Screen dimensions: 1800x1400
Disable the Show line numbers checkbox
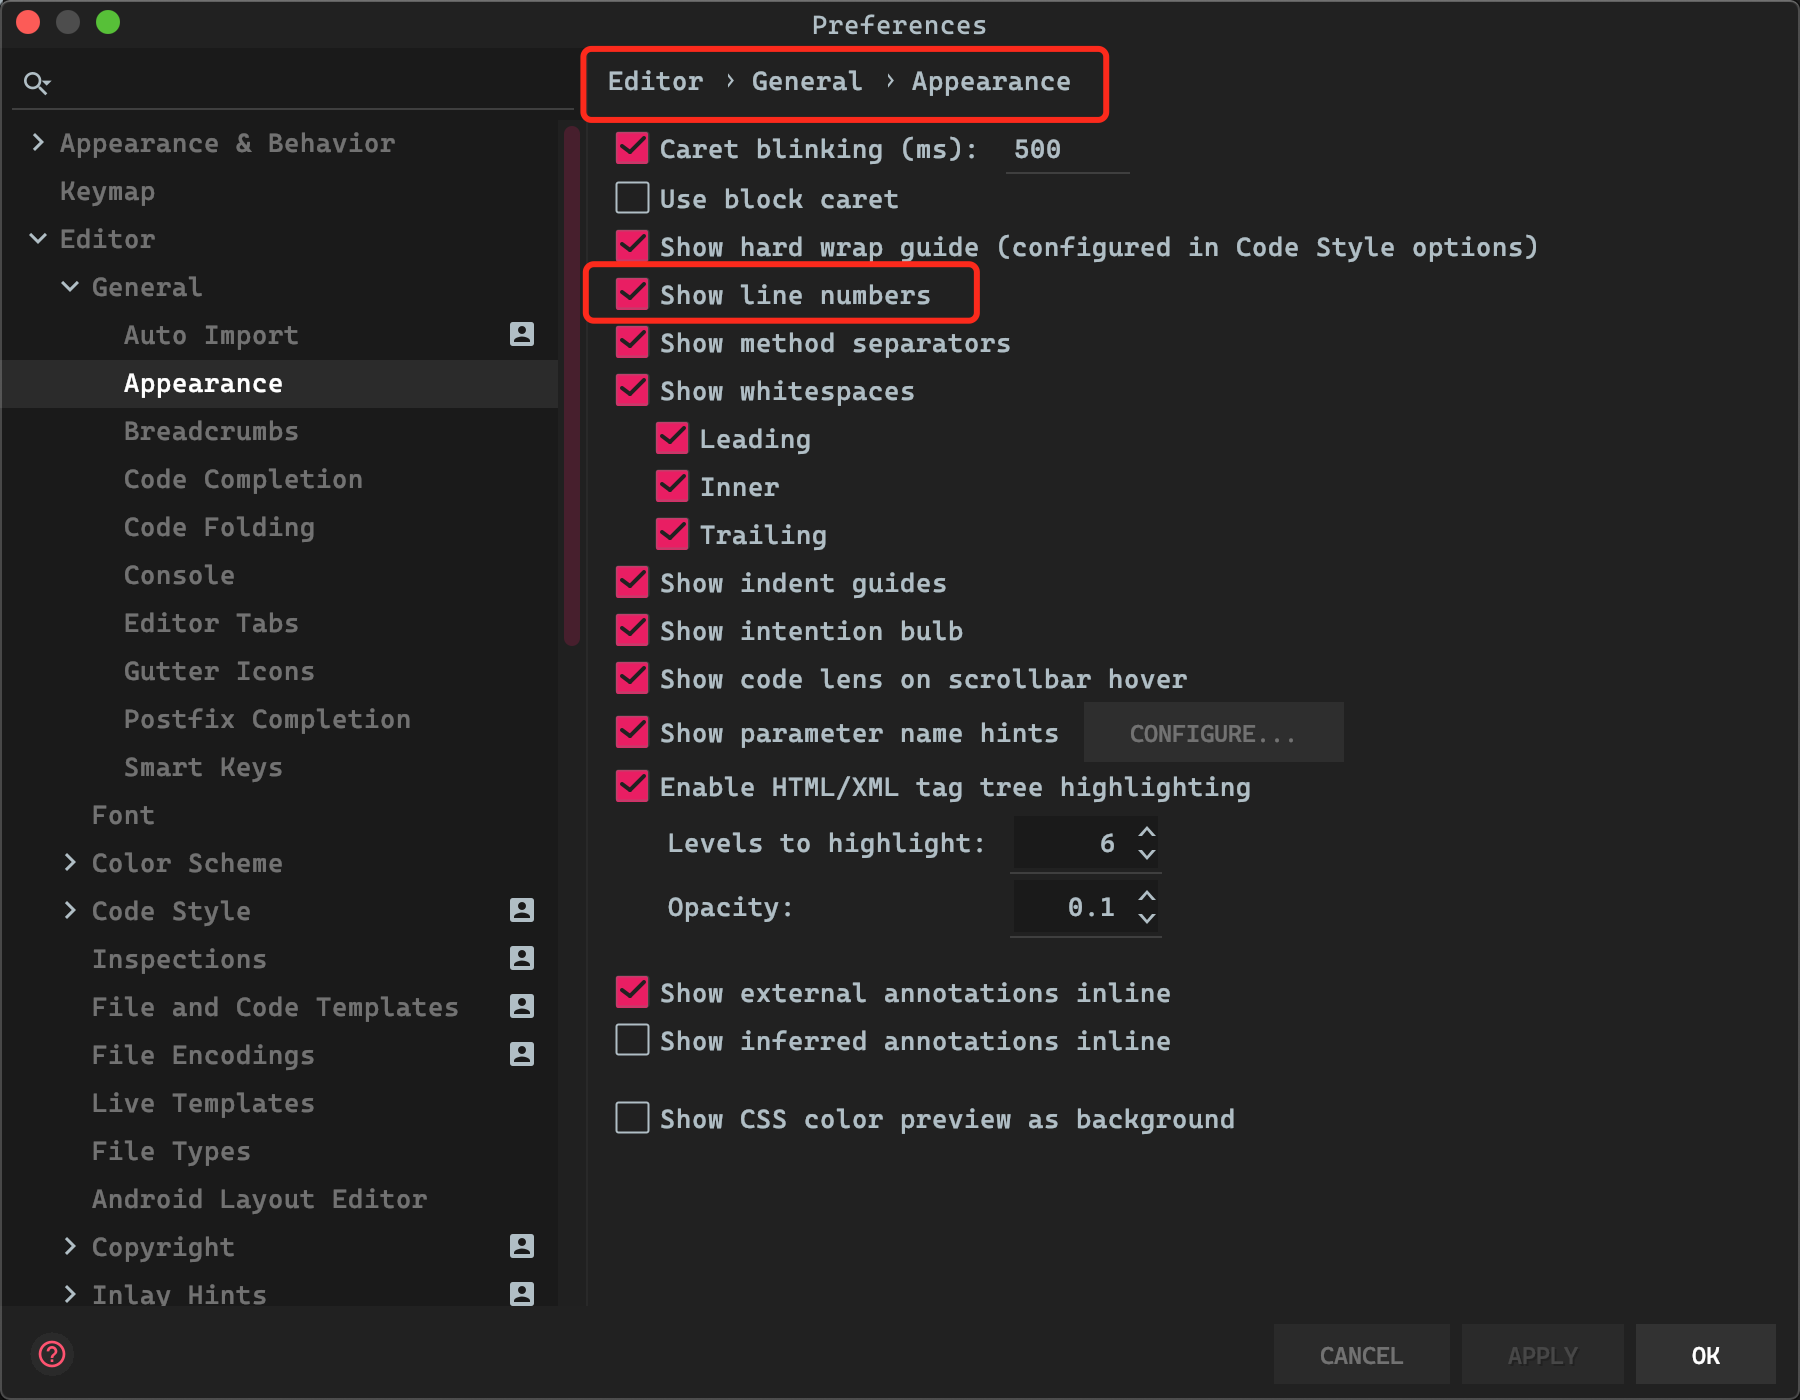tap(632, 294)
